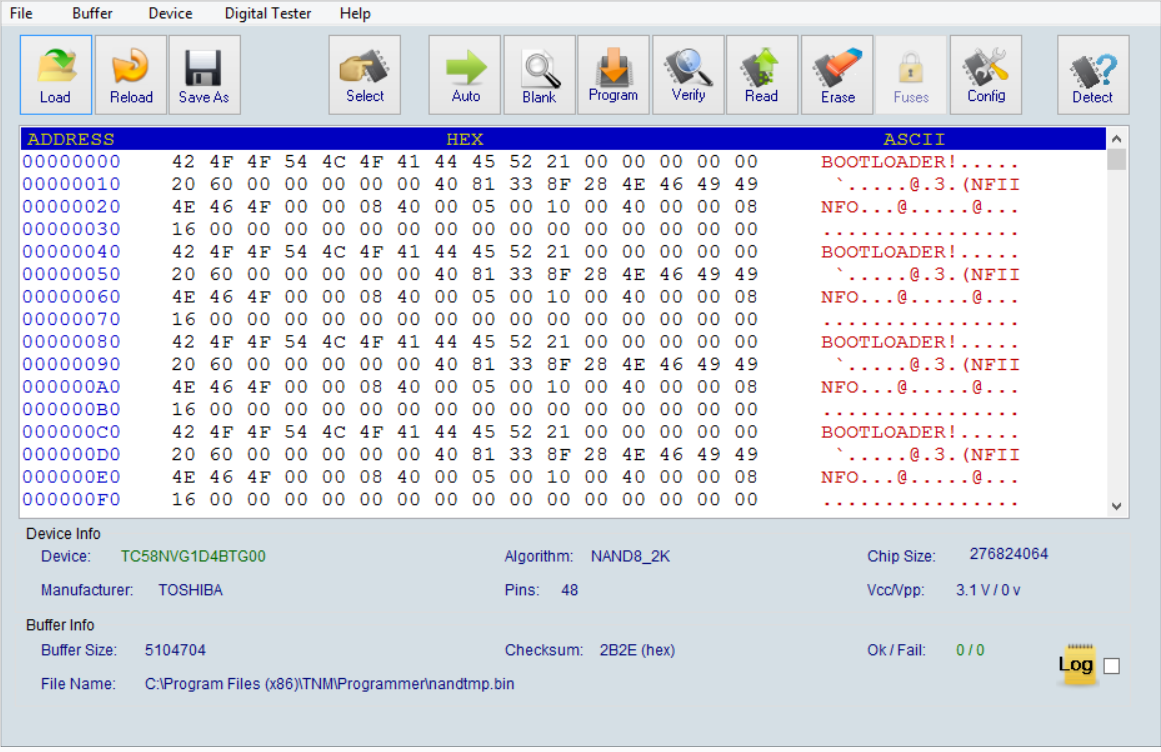Open the Device menu

pyautogui.click(x=169, y=13)
